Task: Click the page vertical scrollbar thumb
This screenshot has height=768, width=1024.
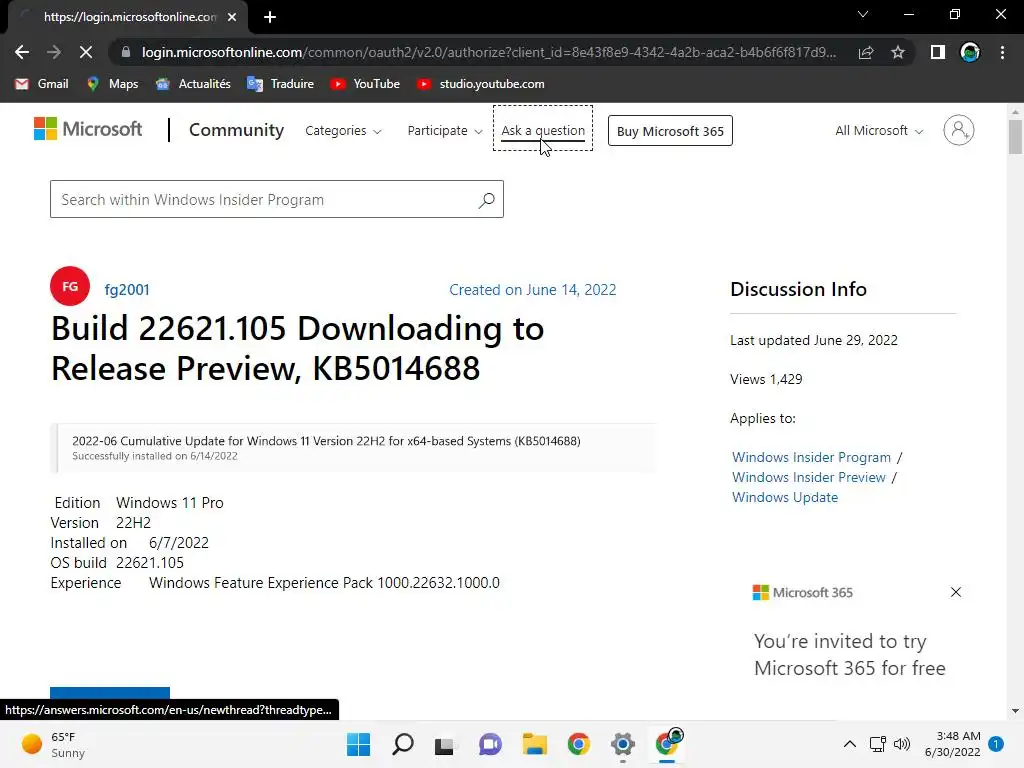Action: click(1015, 136)
